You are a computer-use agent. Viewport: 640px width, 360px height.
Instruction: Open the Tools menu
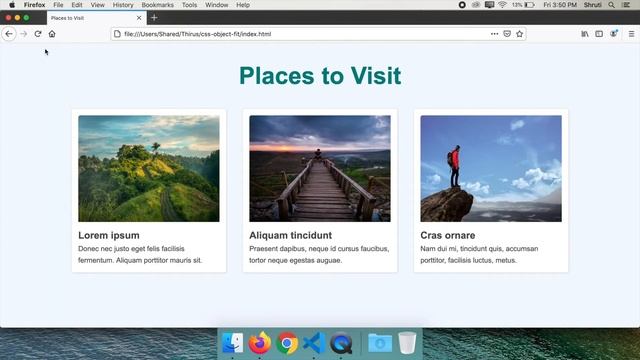(189, 5)
